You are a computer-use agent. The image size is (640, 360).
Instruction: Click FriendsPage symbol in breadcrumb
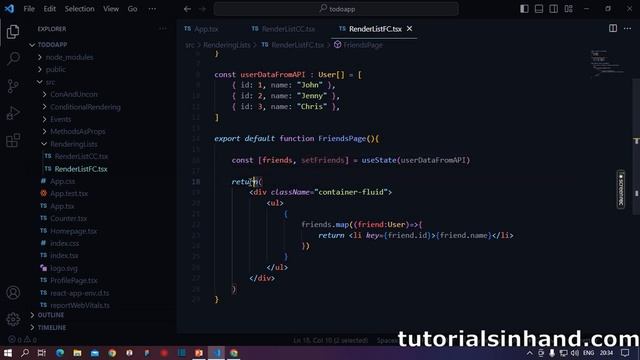tap(362, 45)
